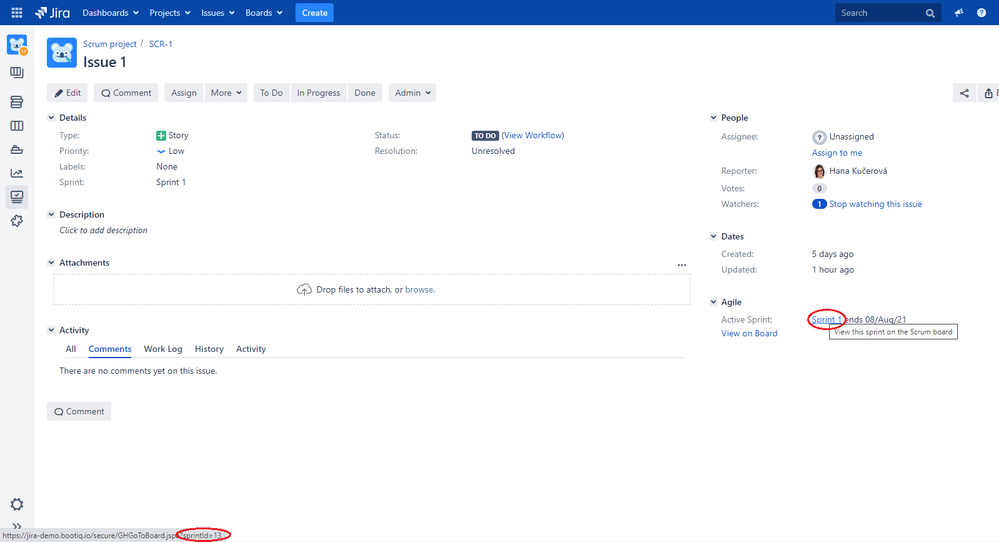999x542 pixels.
Task: Collapse the Activity section
Action: [51, 330]
